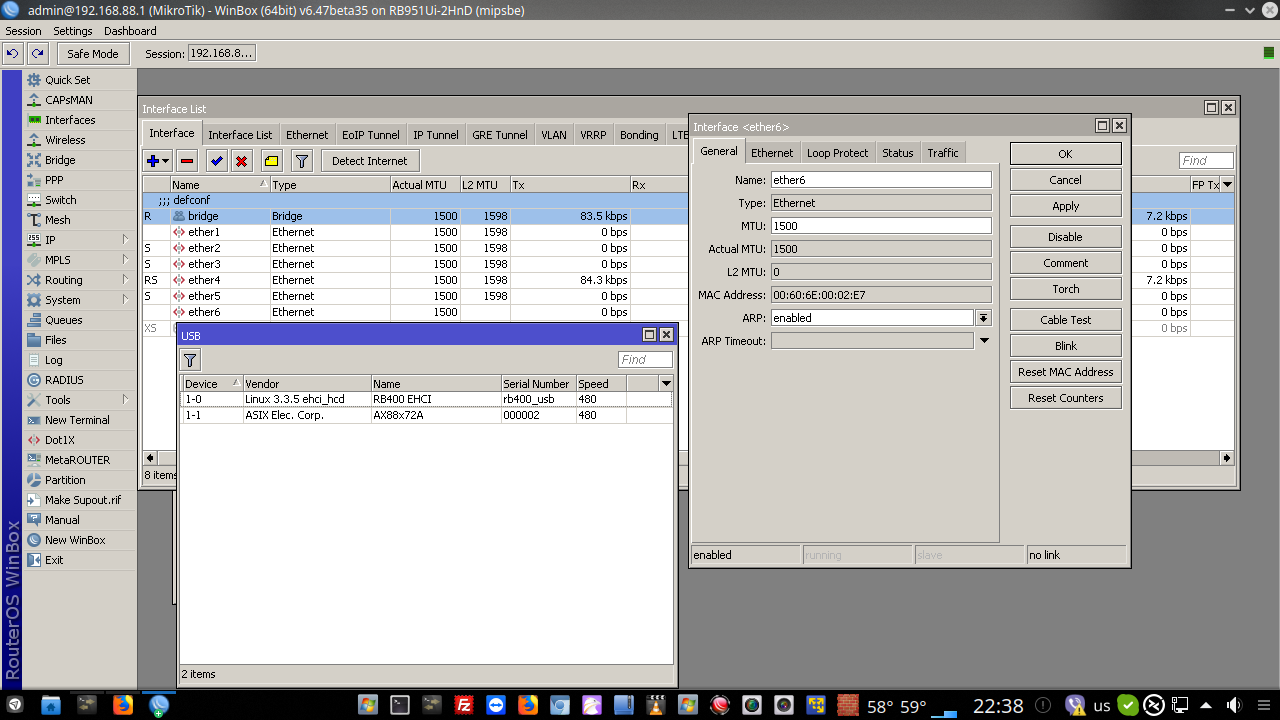Click the Torch button
Image resolution: width=1280 pixels, height=720 pixels.
click(1065, 289)
